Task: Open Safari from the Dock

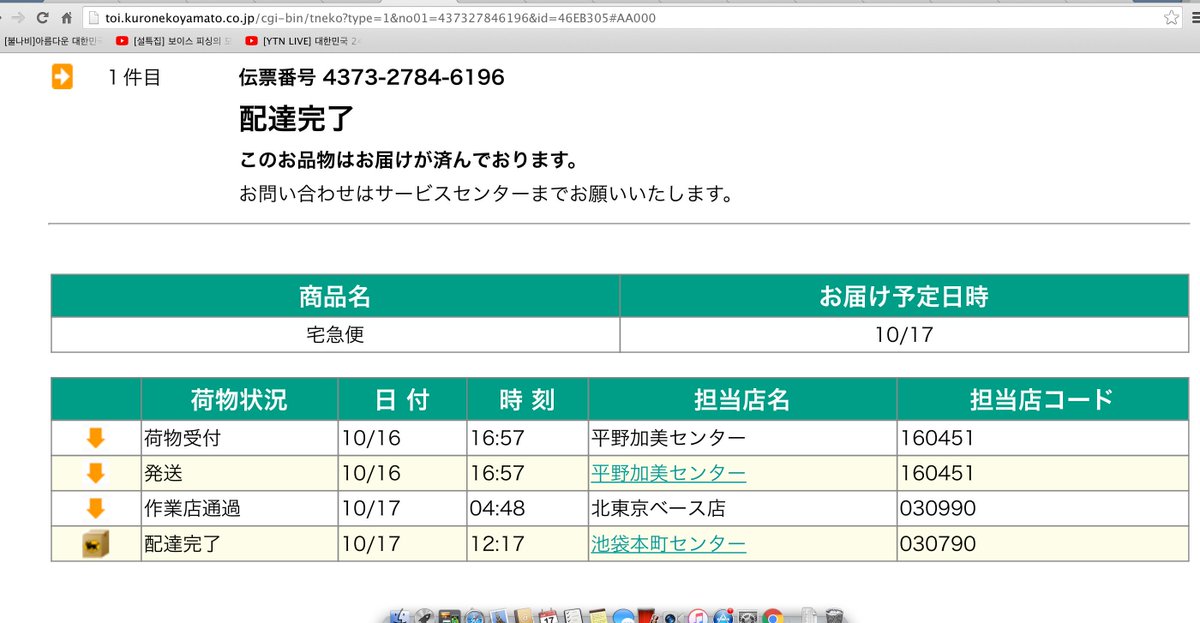Action: tap(474, 614)
